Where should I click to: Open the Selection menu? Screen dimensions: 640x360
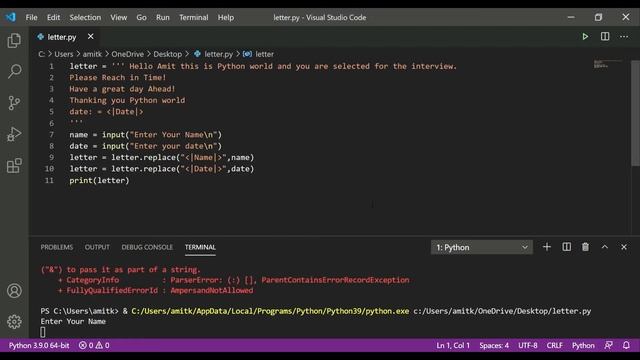click(x=85, y=18)
